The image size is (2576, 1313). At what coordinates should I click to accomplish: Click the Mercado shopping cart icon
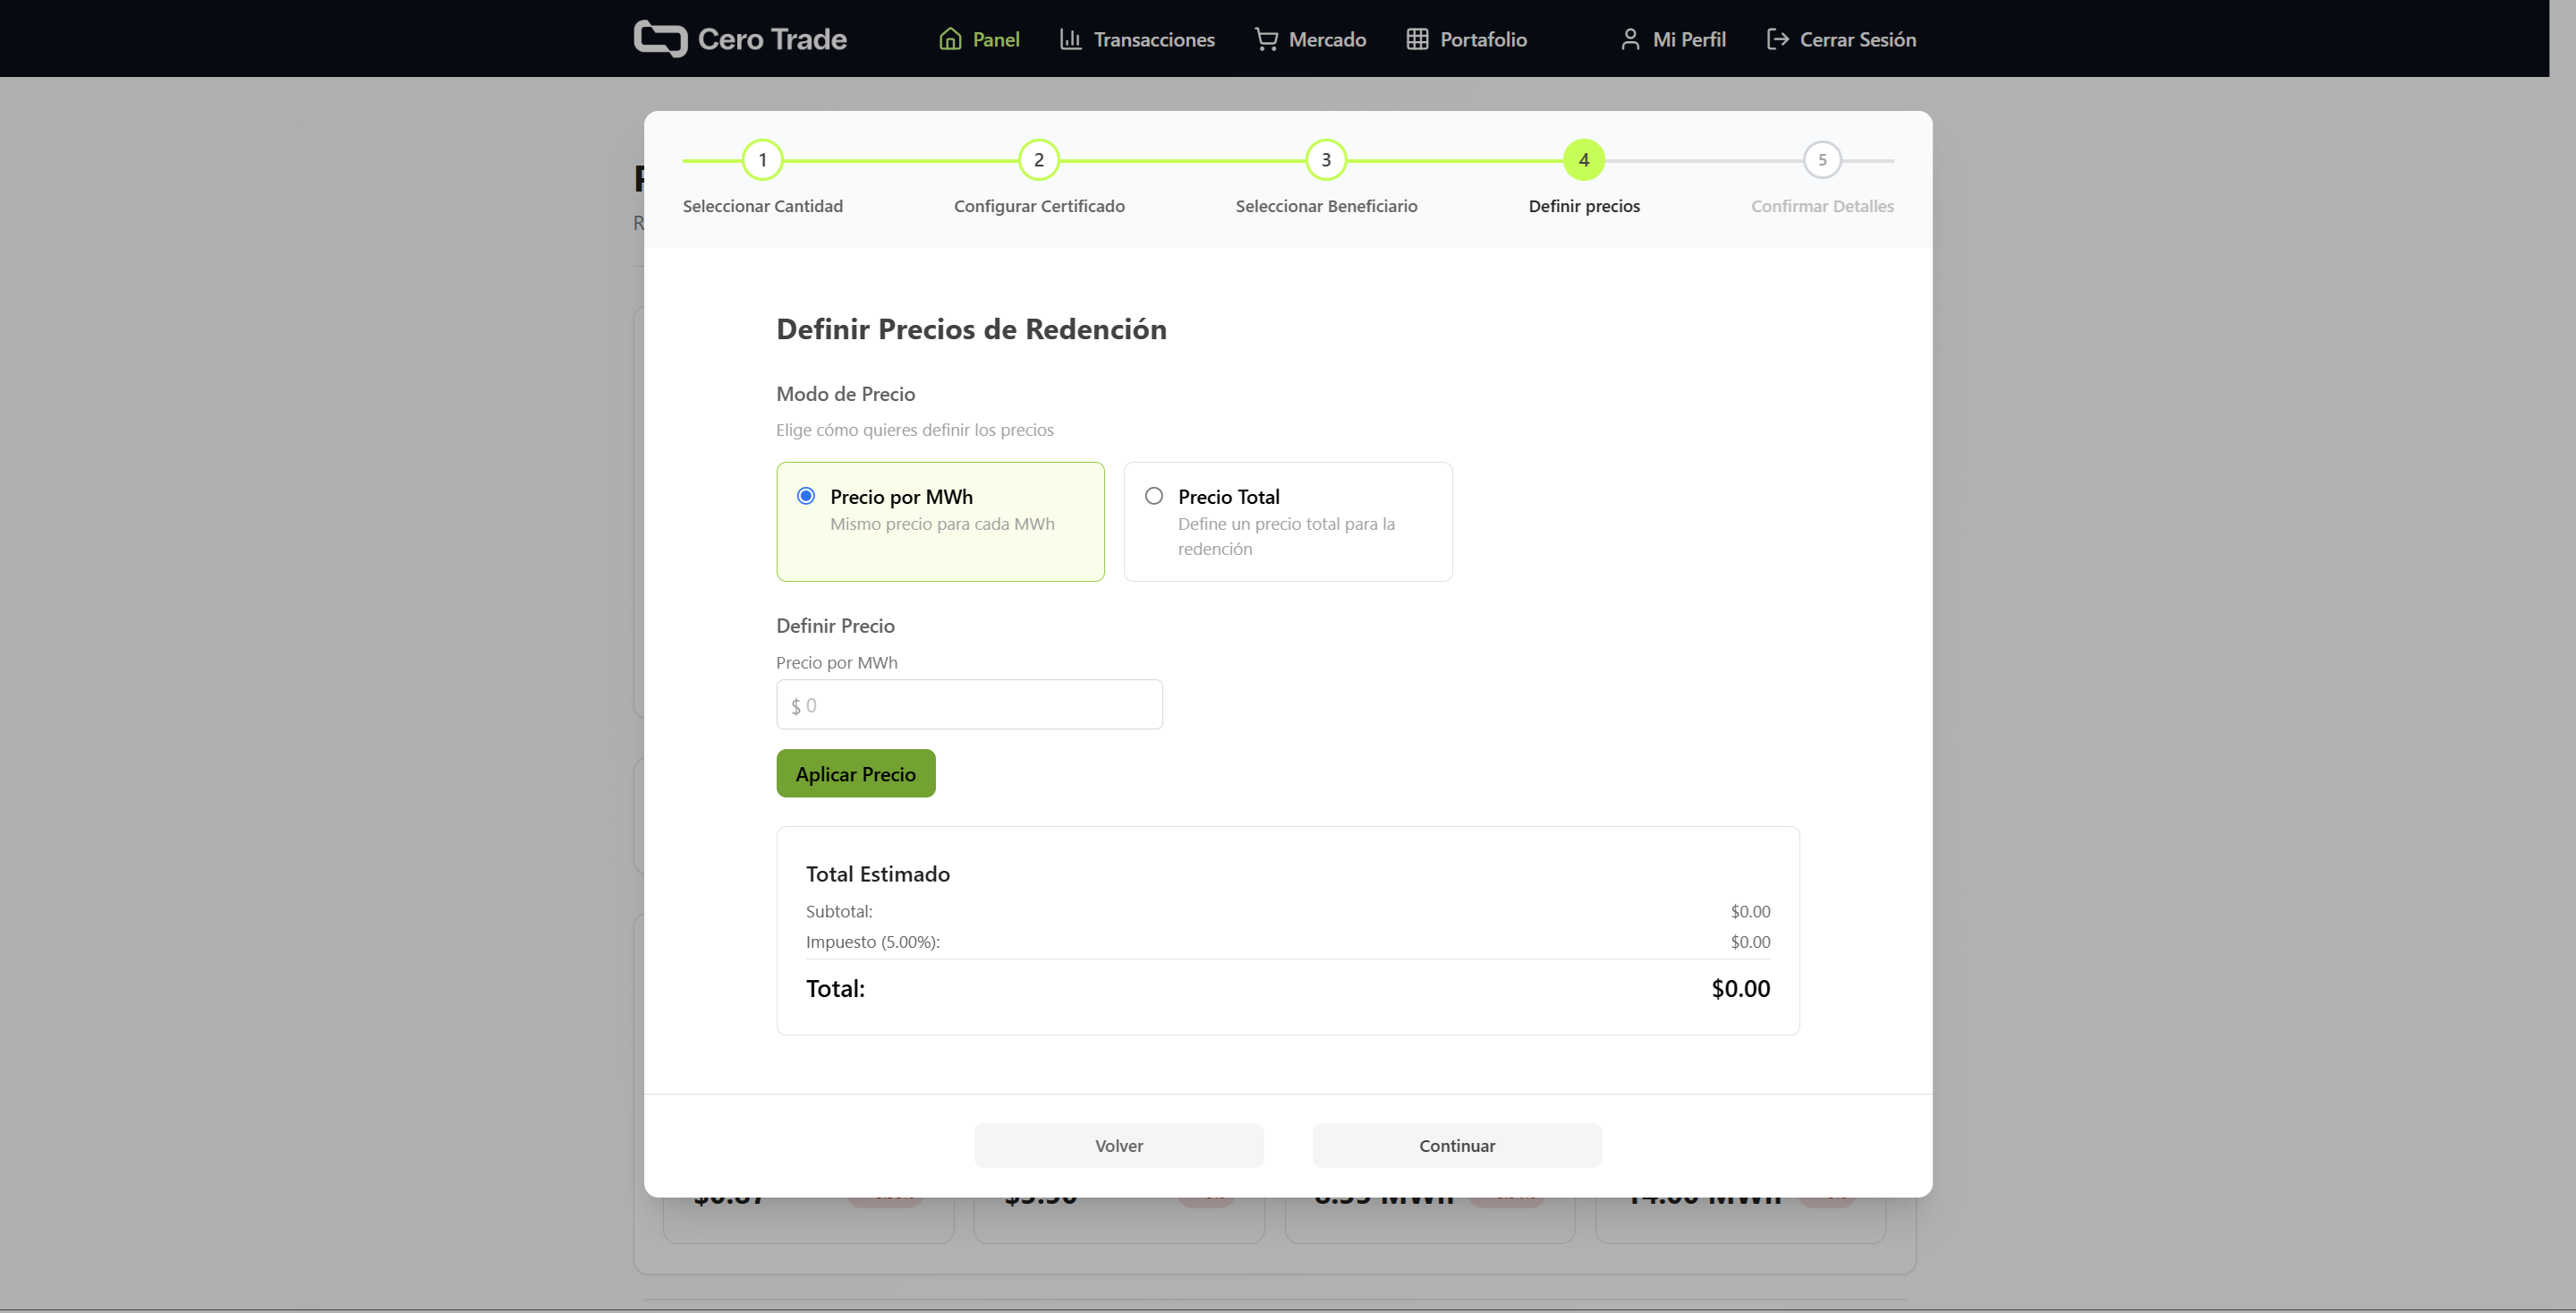point(1266,39)
